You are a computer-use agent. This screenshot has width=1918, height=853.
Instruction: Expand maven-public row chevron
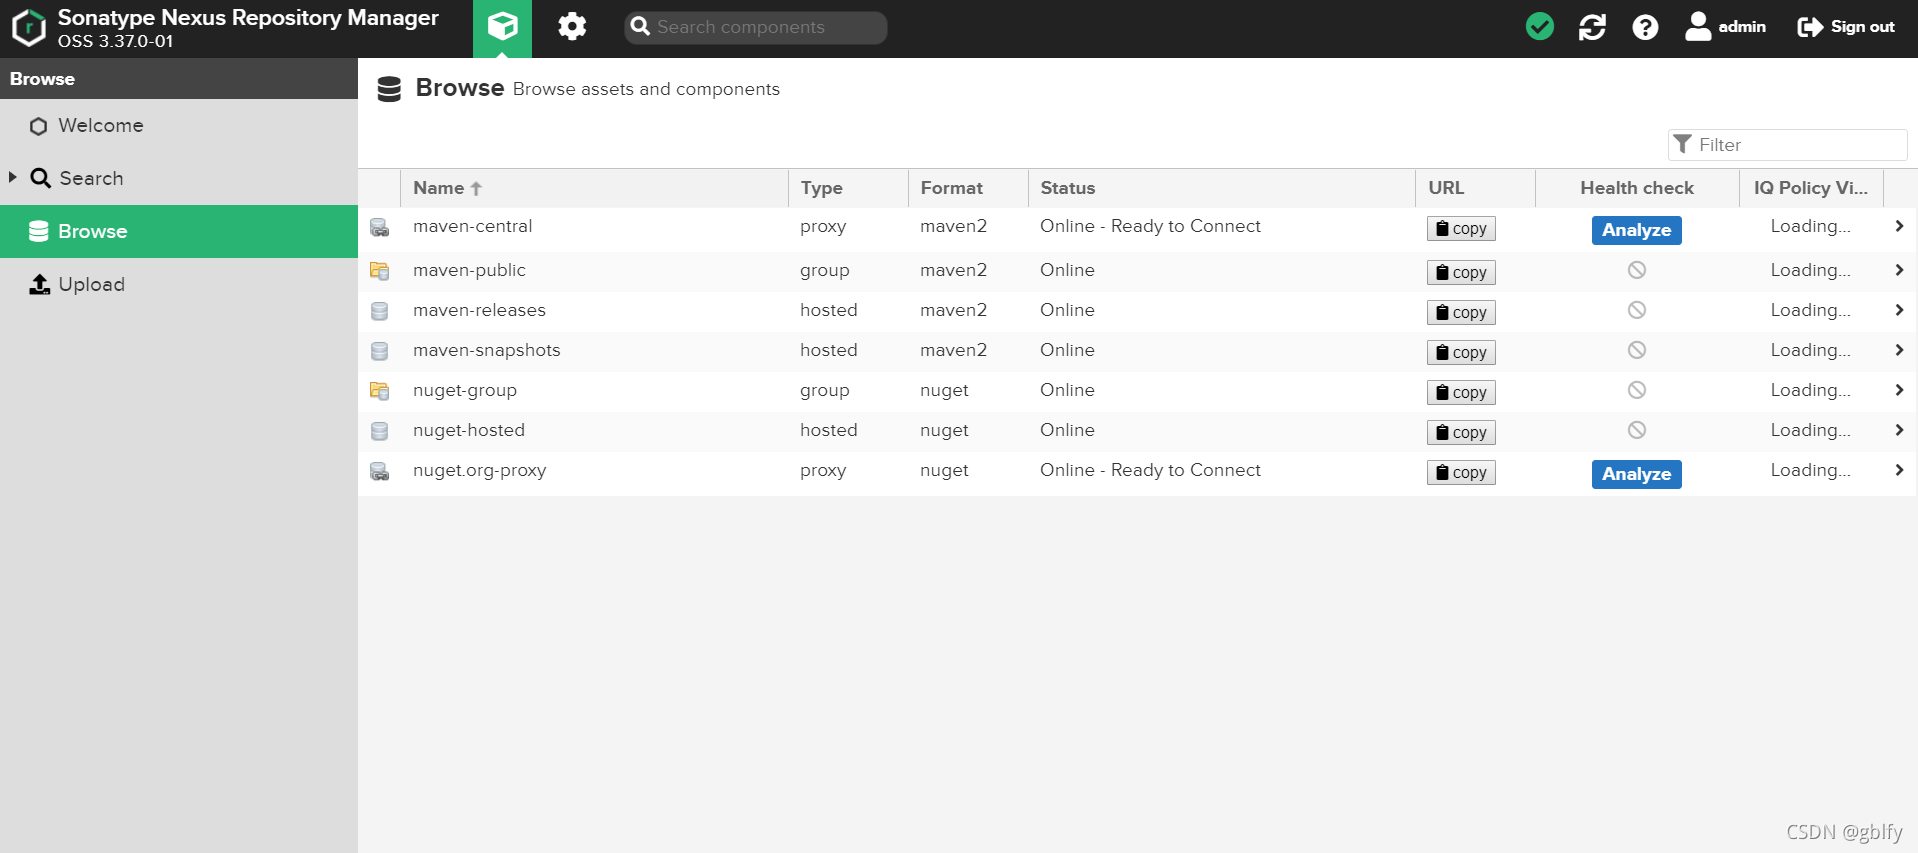pos(1899,270)
